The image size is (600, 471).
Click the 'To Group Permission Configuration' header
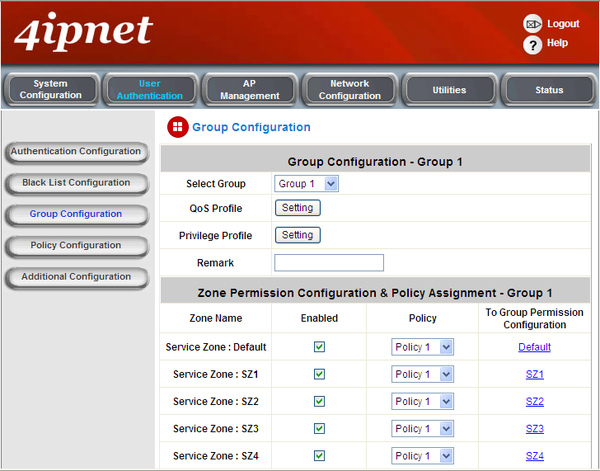tap(535, 318)
